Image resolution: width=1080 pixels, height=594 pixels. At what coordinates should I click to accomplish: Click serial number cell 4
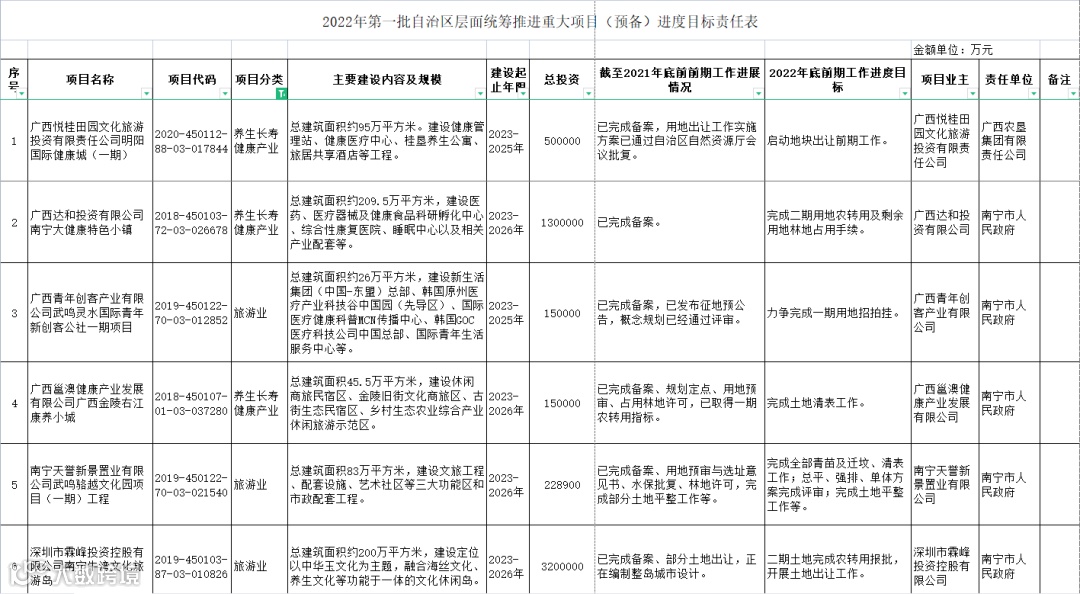(14, 402)
